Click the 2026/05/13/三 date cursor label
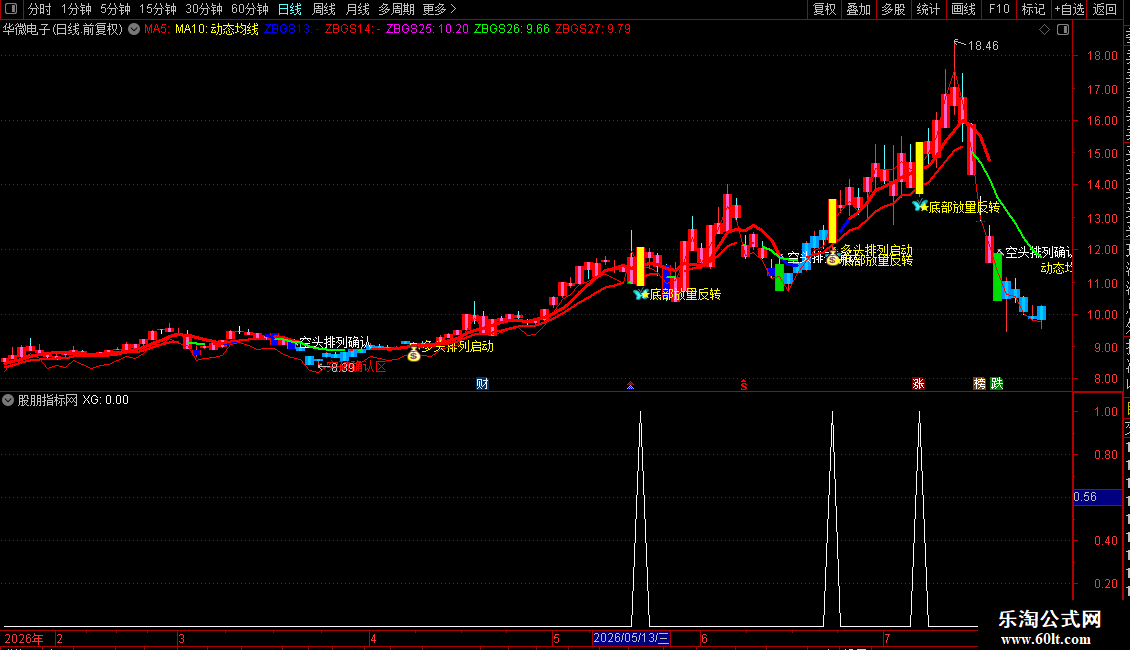This screenshot has height=650, width=1130. (631, 638)
